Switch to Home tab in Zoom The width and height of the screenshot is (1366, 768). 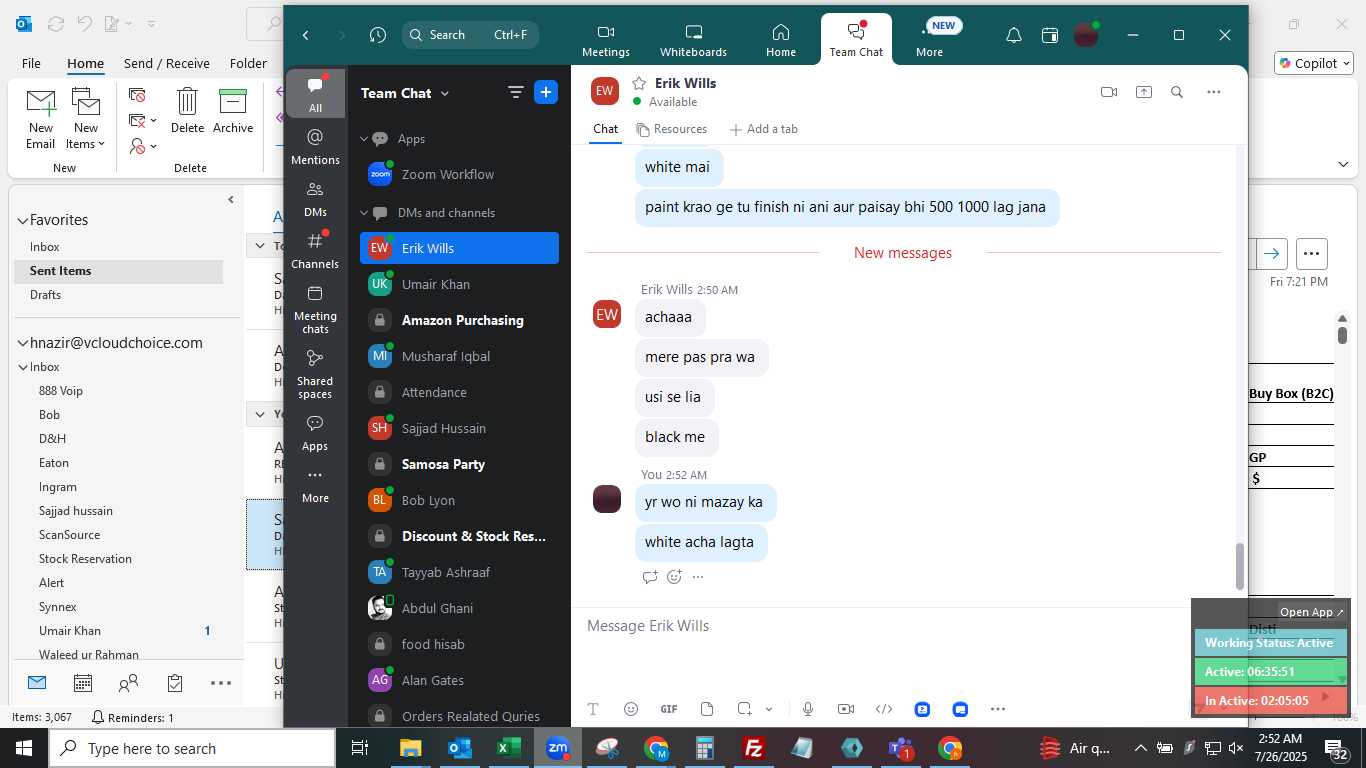[x=781, y=40]
